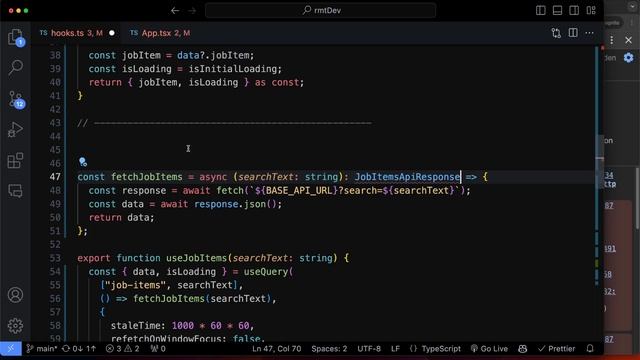Screen dimensions: 640x360
Task: Close the browser panel with X icon
Action: 628,40
